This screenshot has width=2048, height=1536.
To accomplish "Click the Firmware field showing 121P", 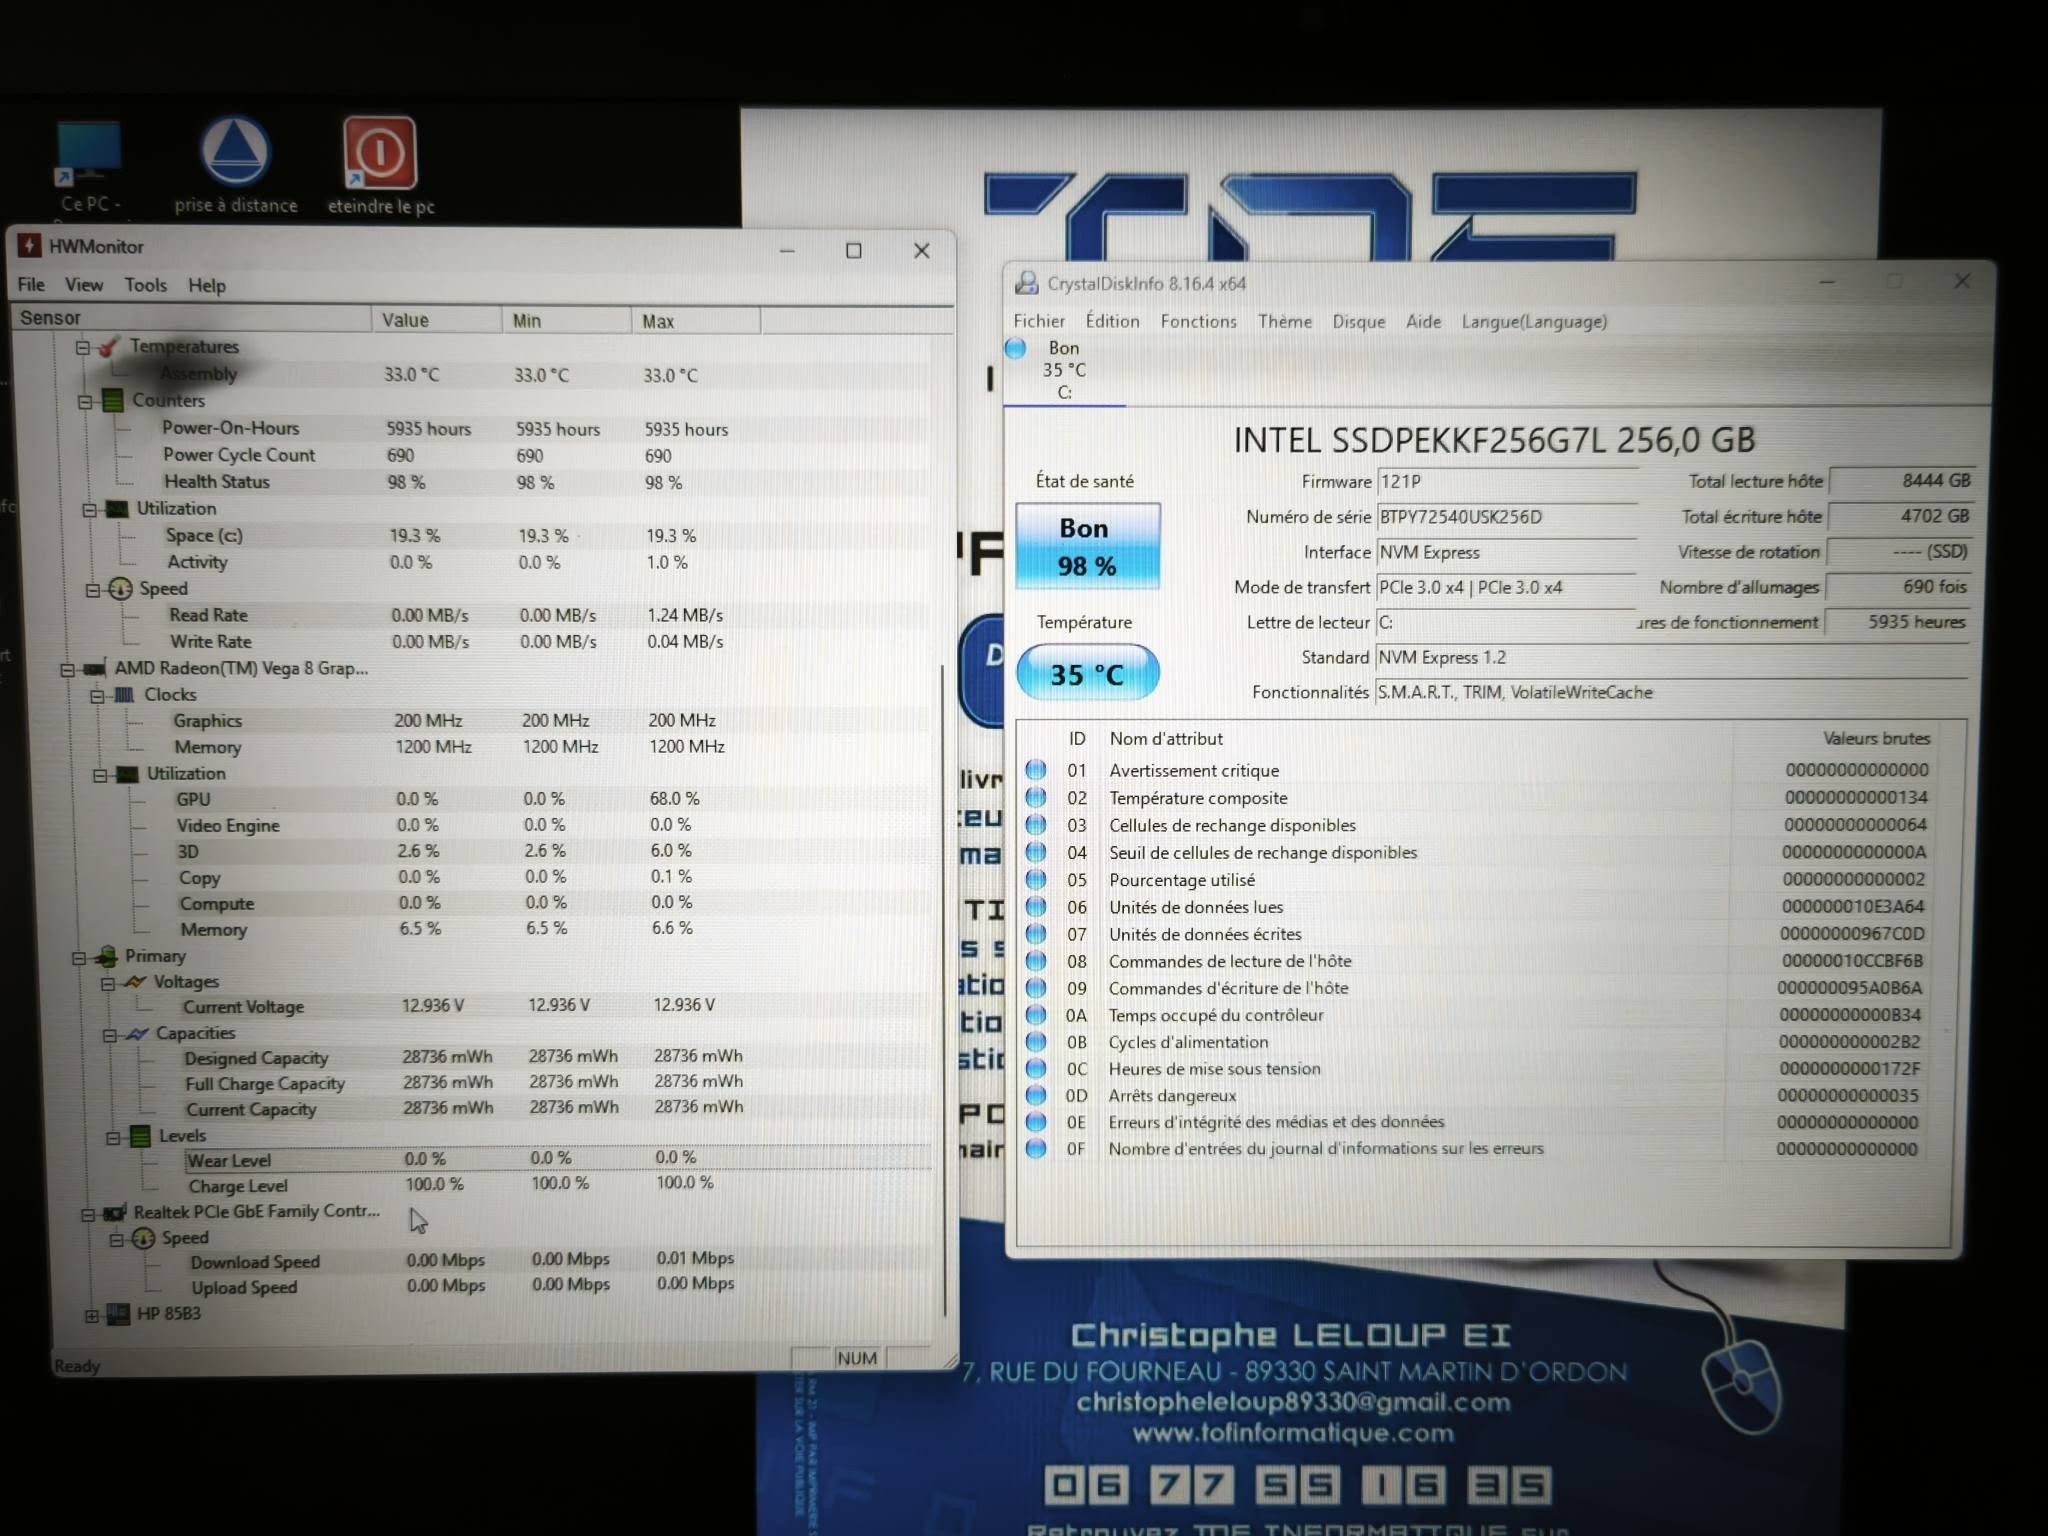I will (x=1507, y=481).
